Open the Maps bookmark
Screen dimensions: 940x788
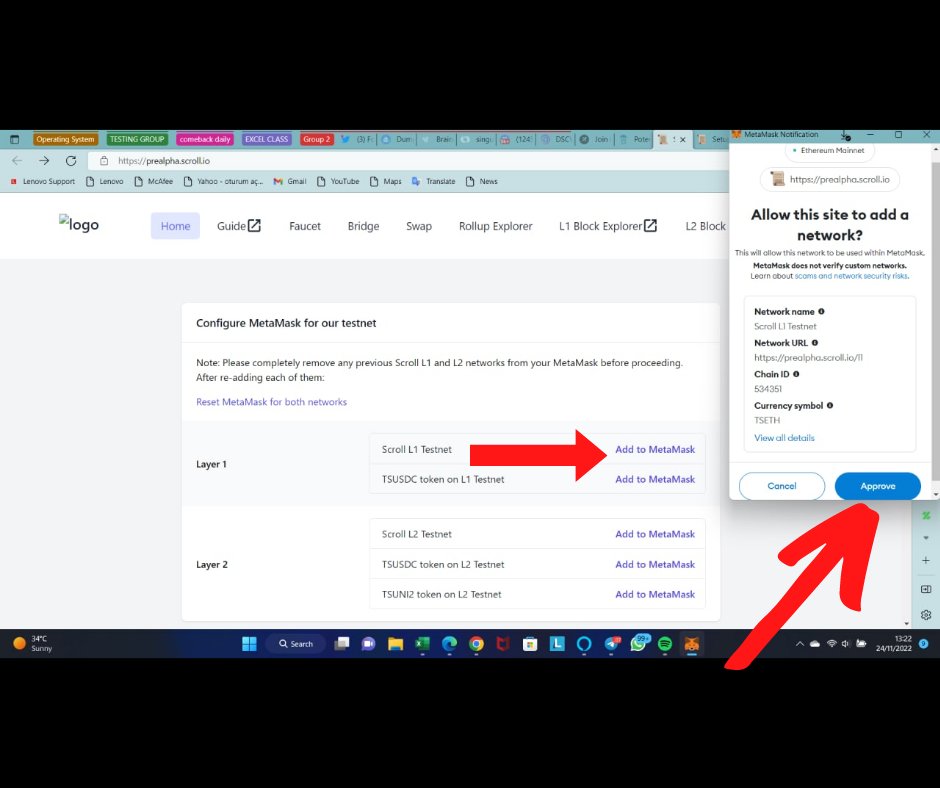(x=386, y=181)
